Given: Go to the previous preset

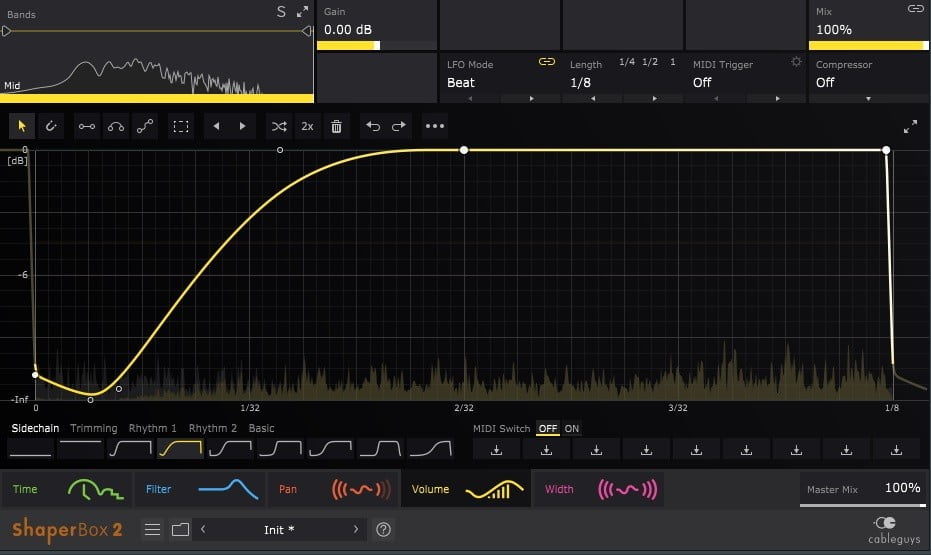Looking at the screenshot, I should tap(203, 529).
